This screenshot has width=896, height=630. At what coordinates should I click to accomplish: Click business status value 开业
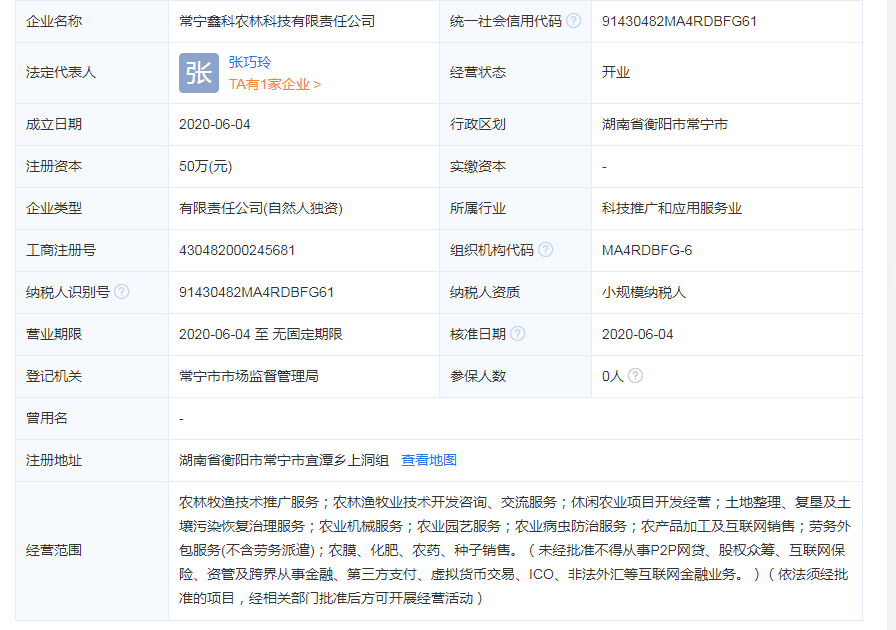[x=616, y=73]
